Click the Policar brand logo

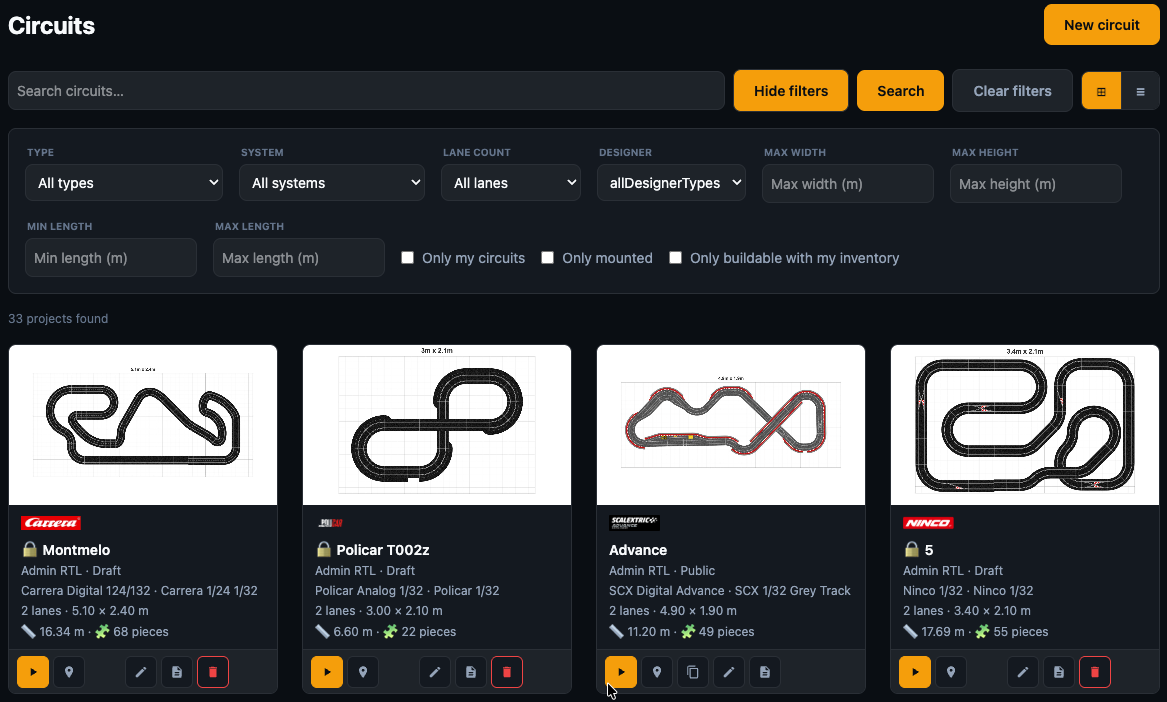330,523
